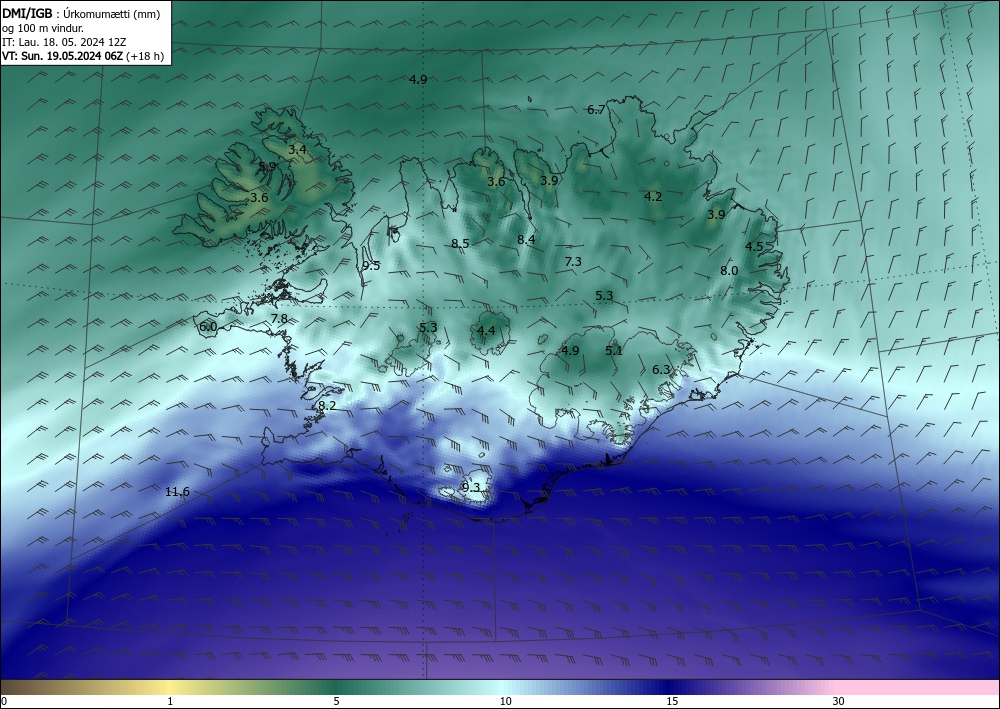Select the 6.0 value on the peninsula tip
1000x709 pixels.
click(208, 327)
